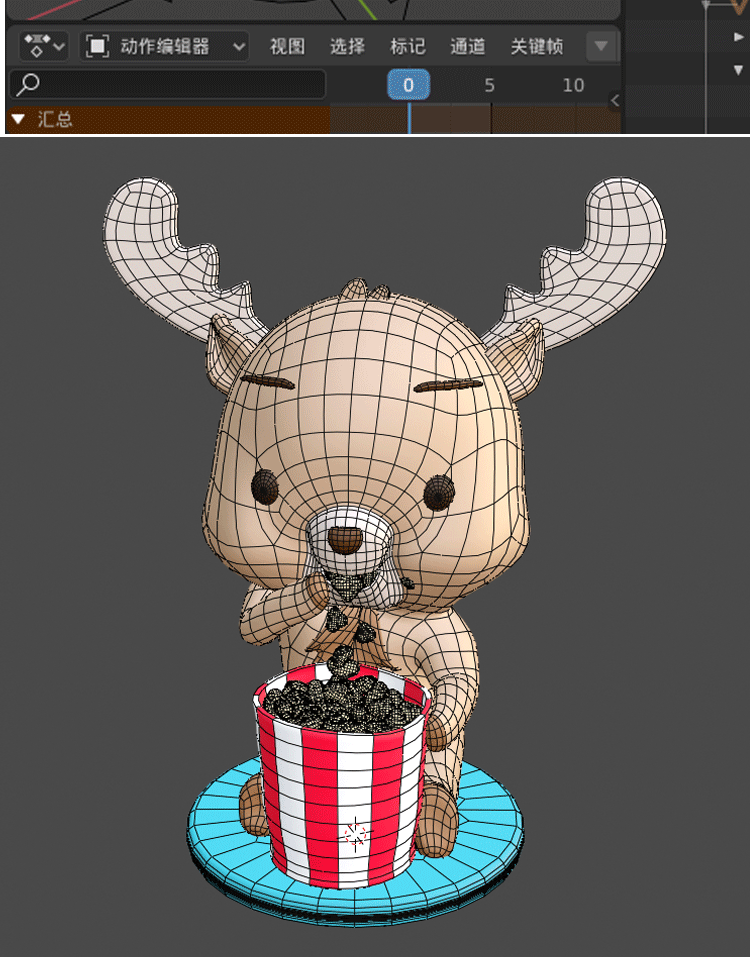Viewport: 750px width, 960px height.
Task: Open the 标记 menu
Action: [407, 46]
